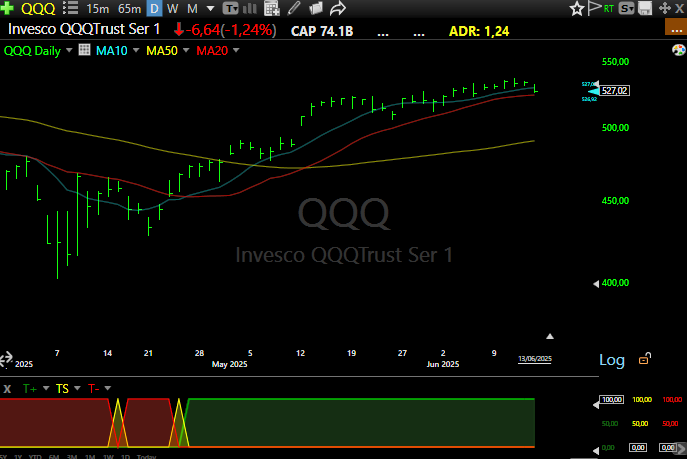687x459 pixels.
Task: Click the gray chevron at bottom-right
Action: coord(681,448)
